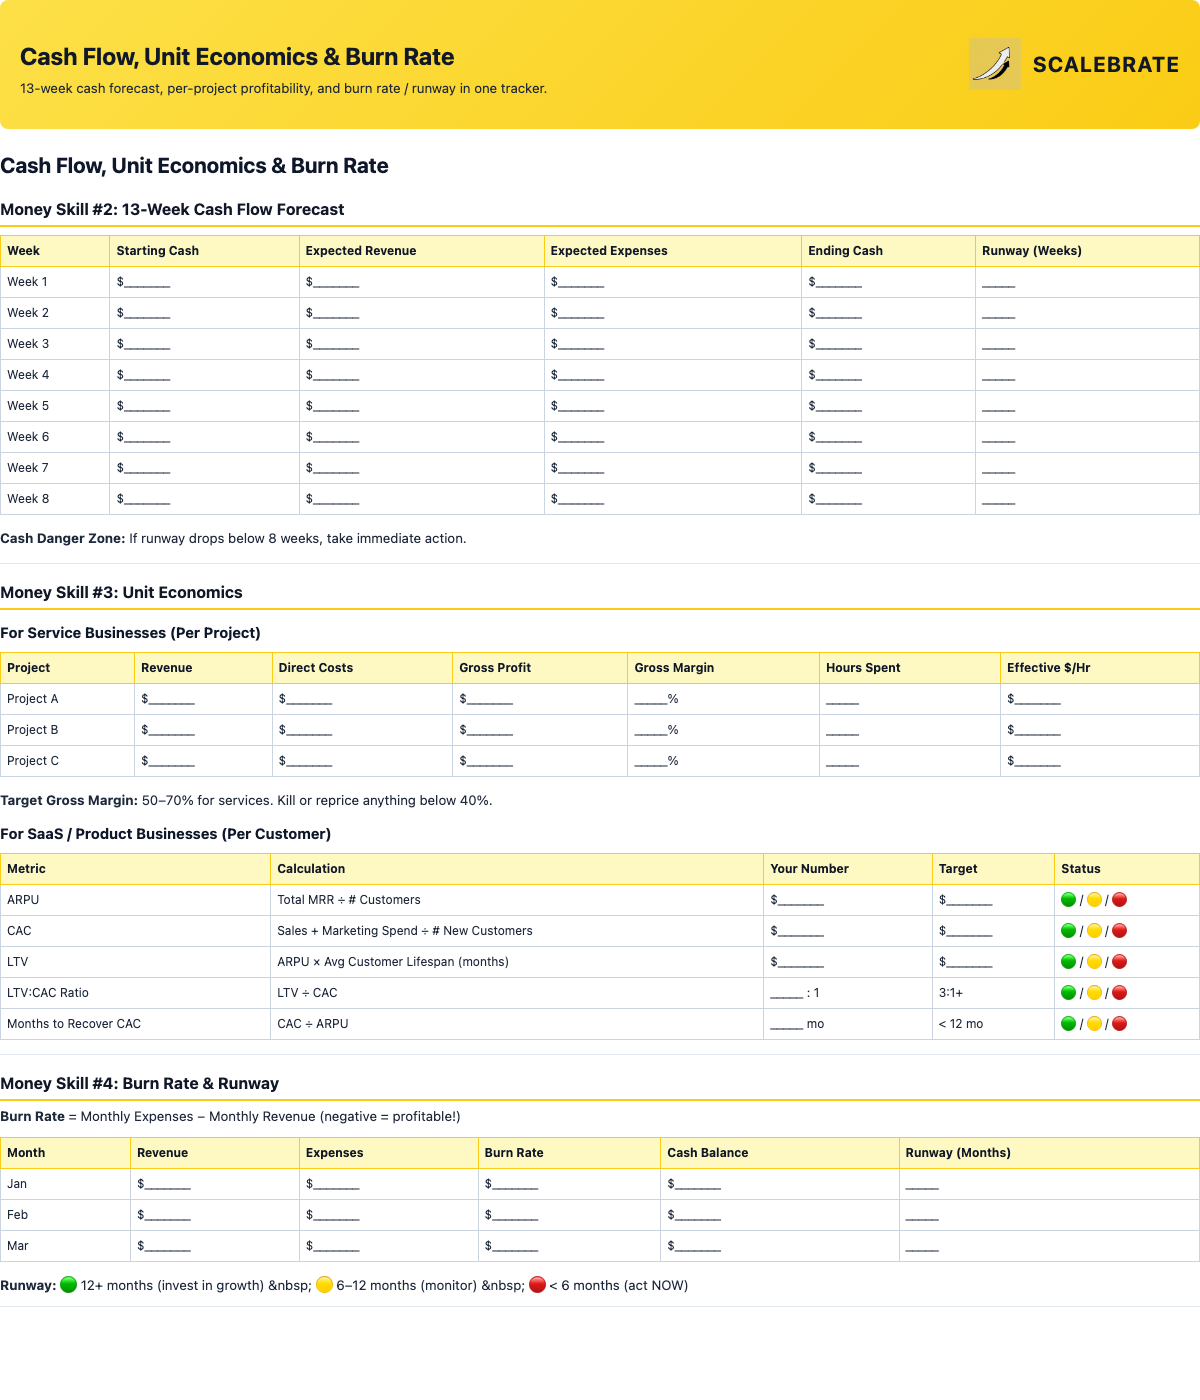The image size is (1200, 1400).
Task: Select green status dot in CAC row
Action: 1068,931
